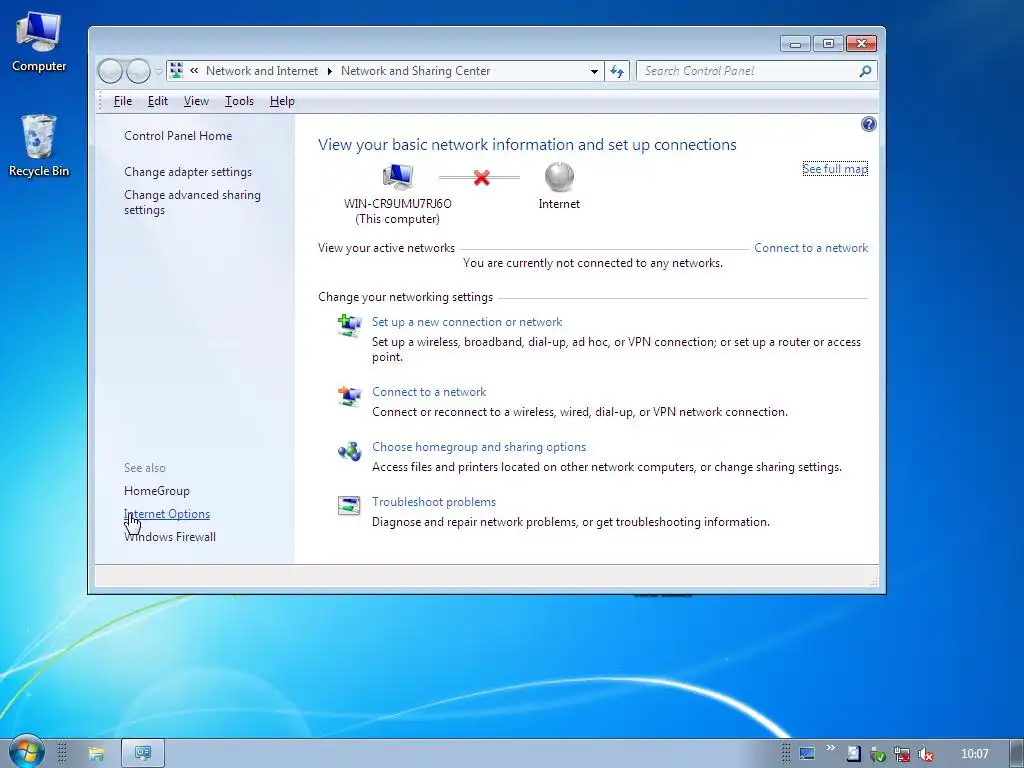Click the Back navigation arrow button
This screenshot has width=1024, height=768.
[110, 71]
